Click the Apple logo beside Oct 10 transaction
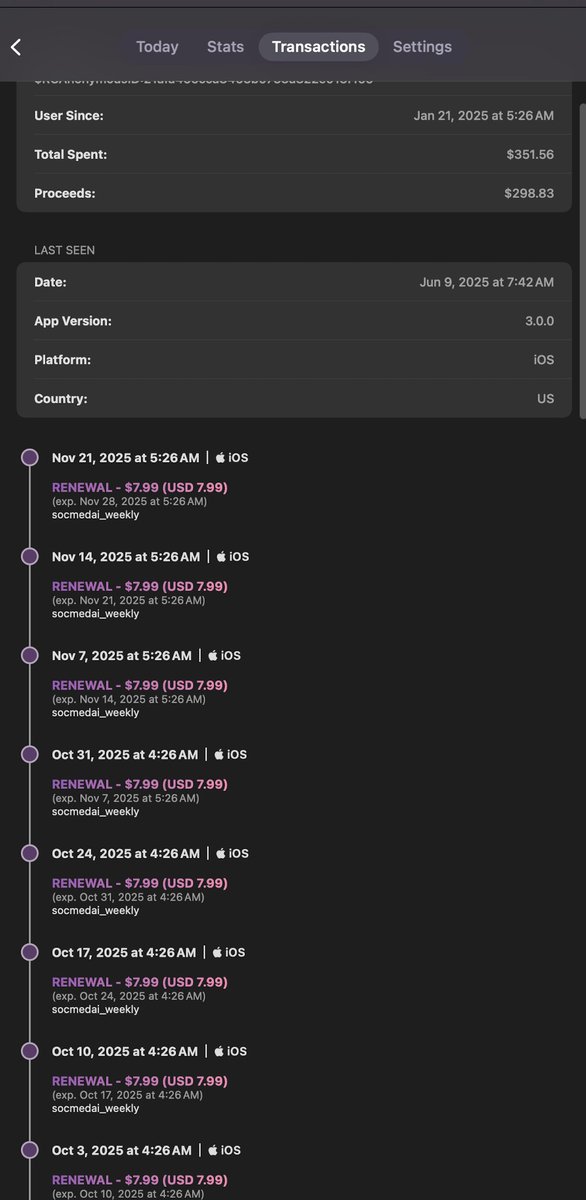Viewport: 586px width, 1200px height. pos(219,1051)
